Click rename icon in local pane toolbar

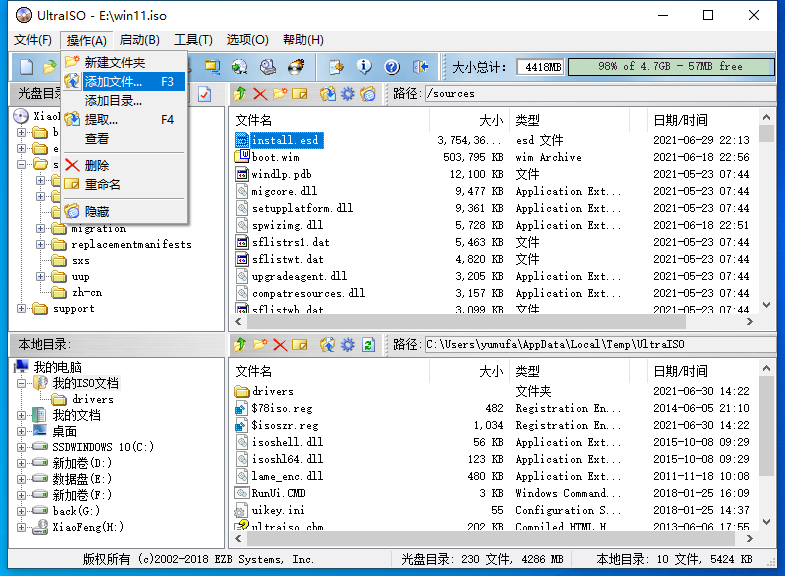click(x=300, y=344)
